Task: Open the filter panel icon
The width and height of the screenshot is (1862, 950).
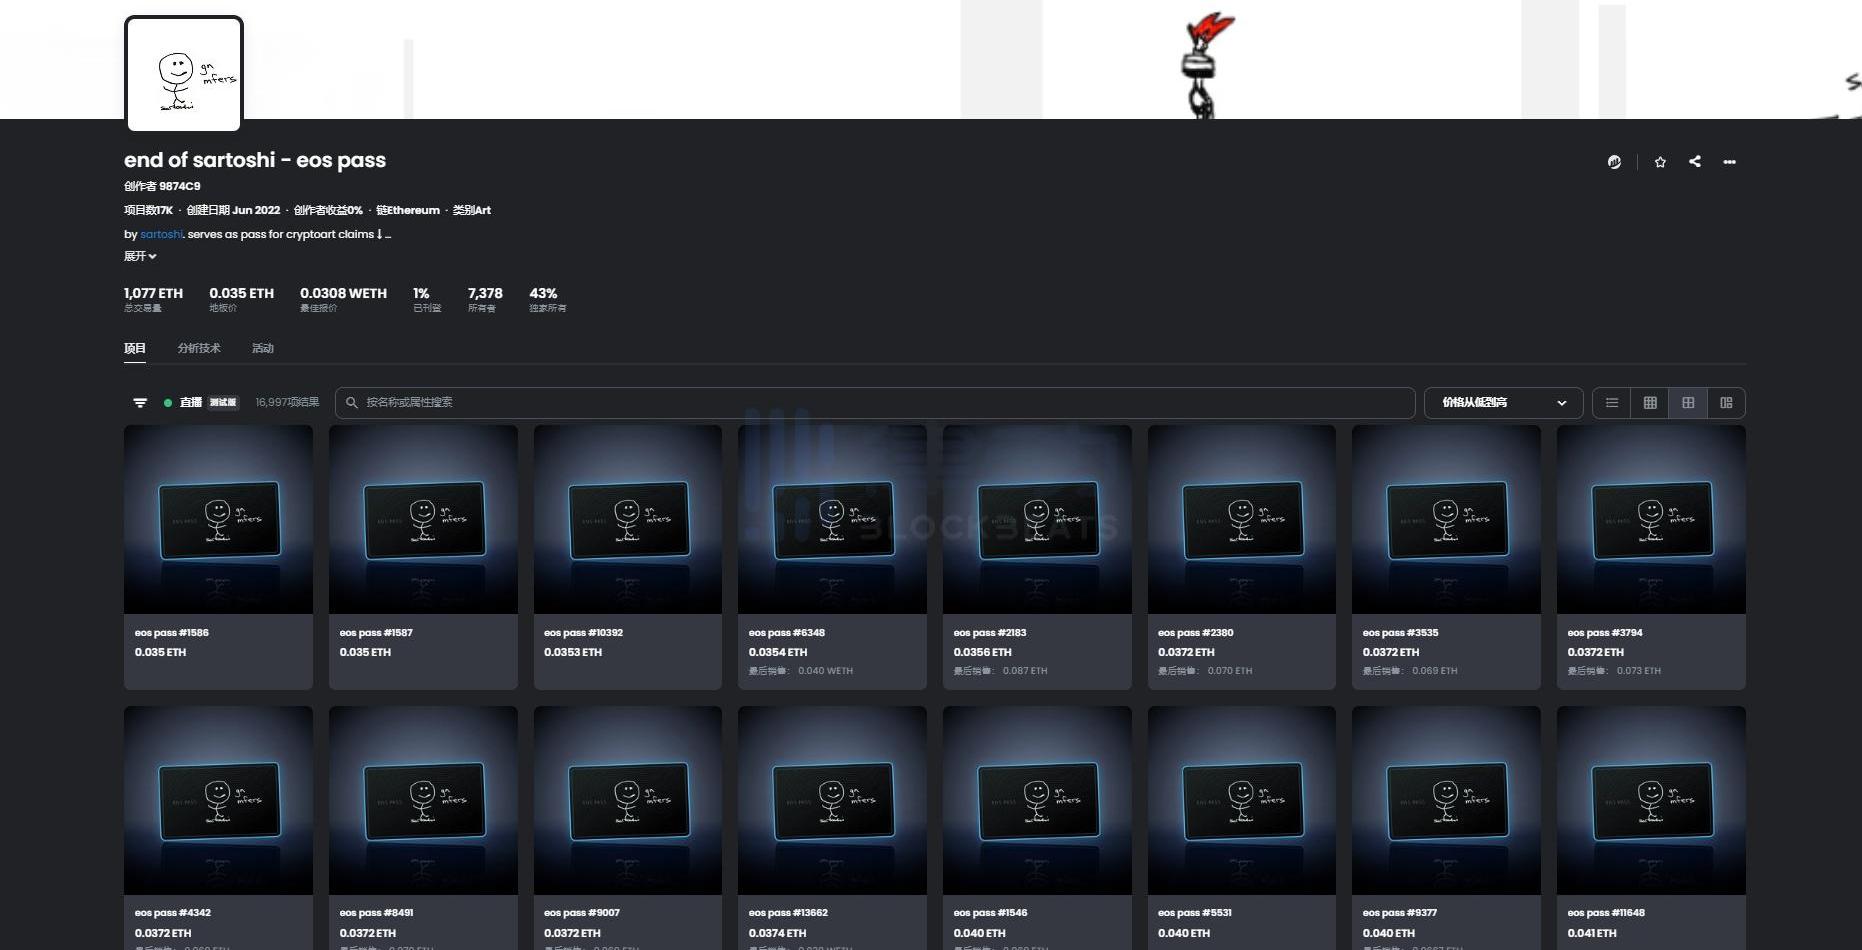Action: (x=140, y=403)
